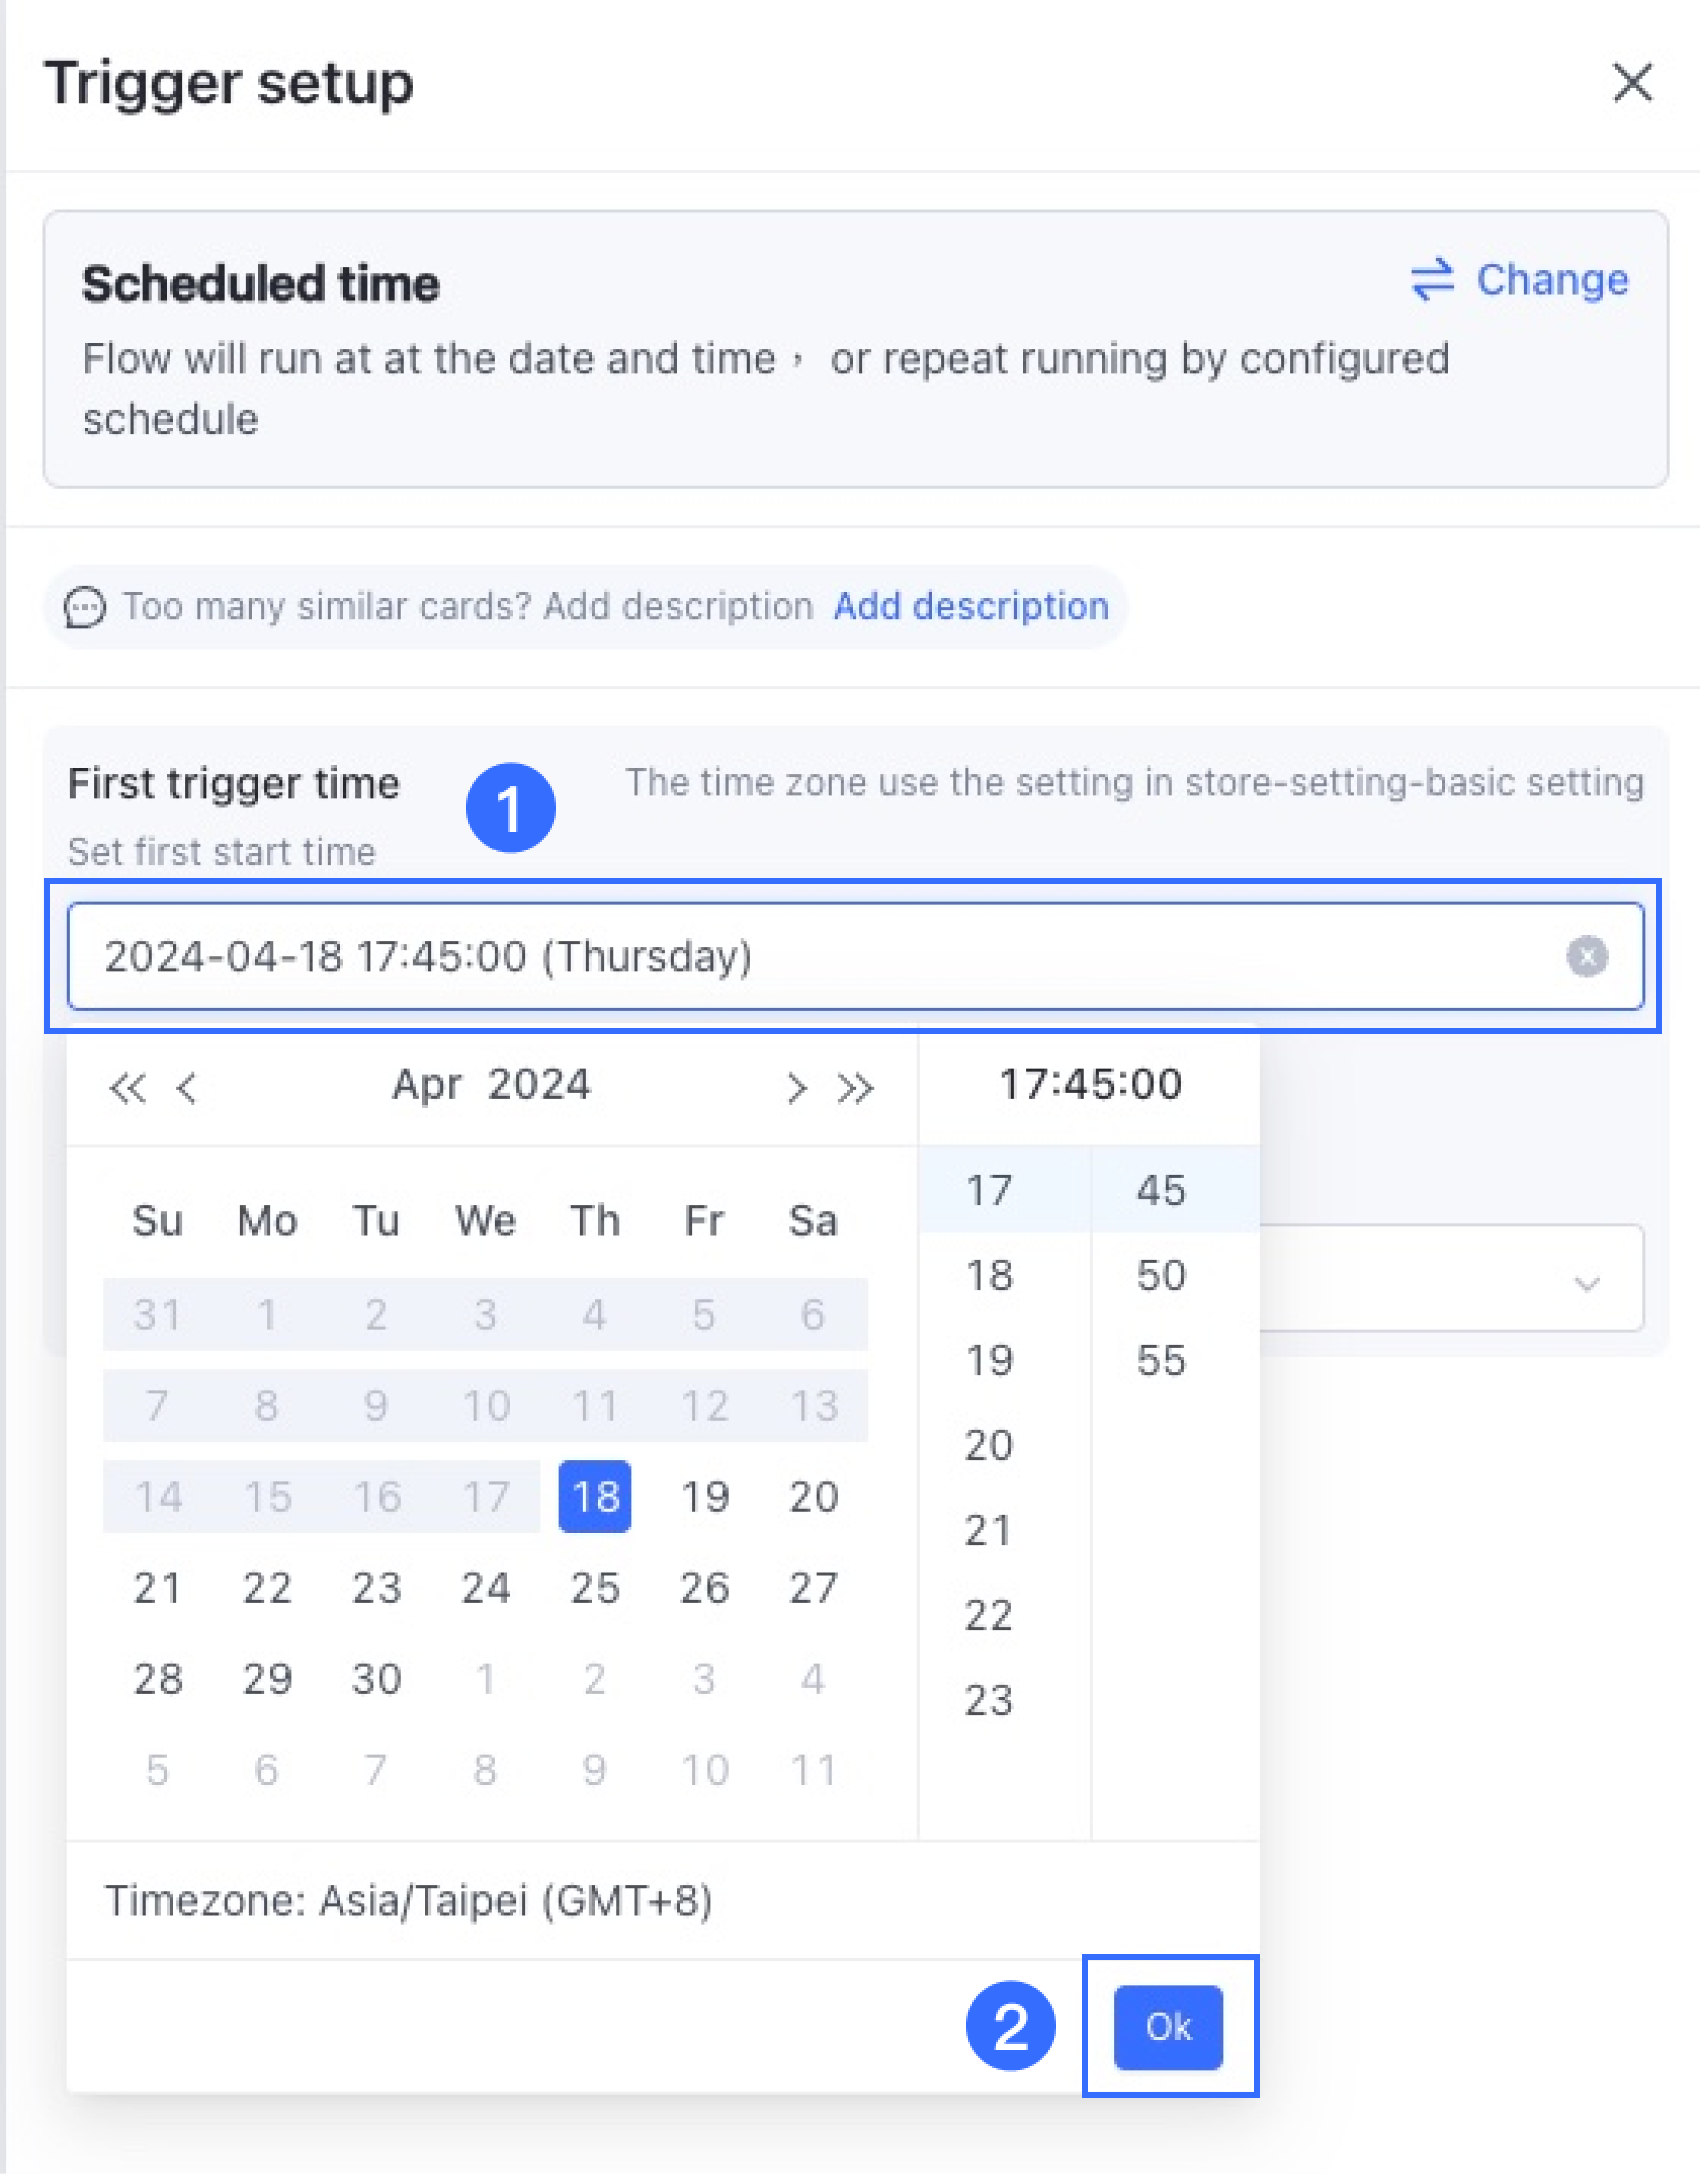Expand the dropdown chevron behind the calendar

click(1586, 1282)
